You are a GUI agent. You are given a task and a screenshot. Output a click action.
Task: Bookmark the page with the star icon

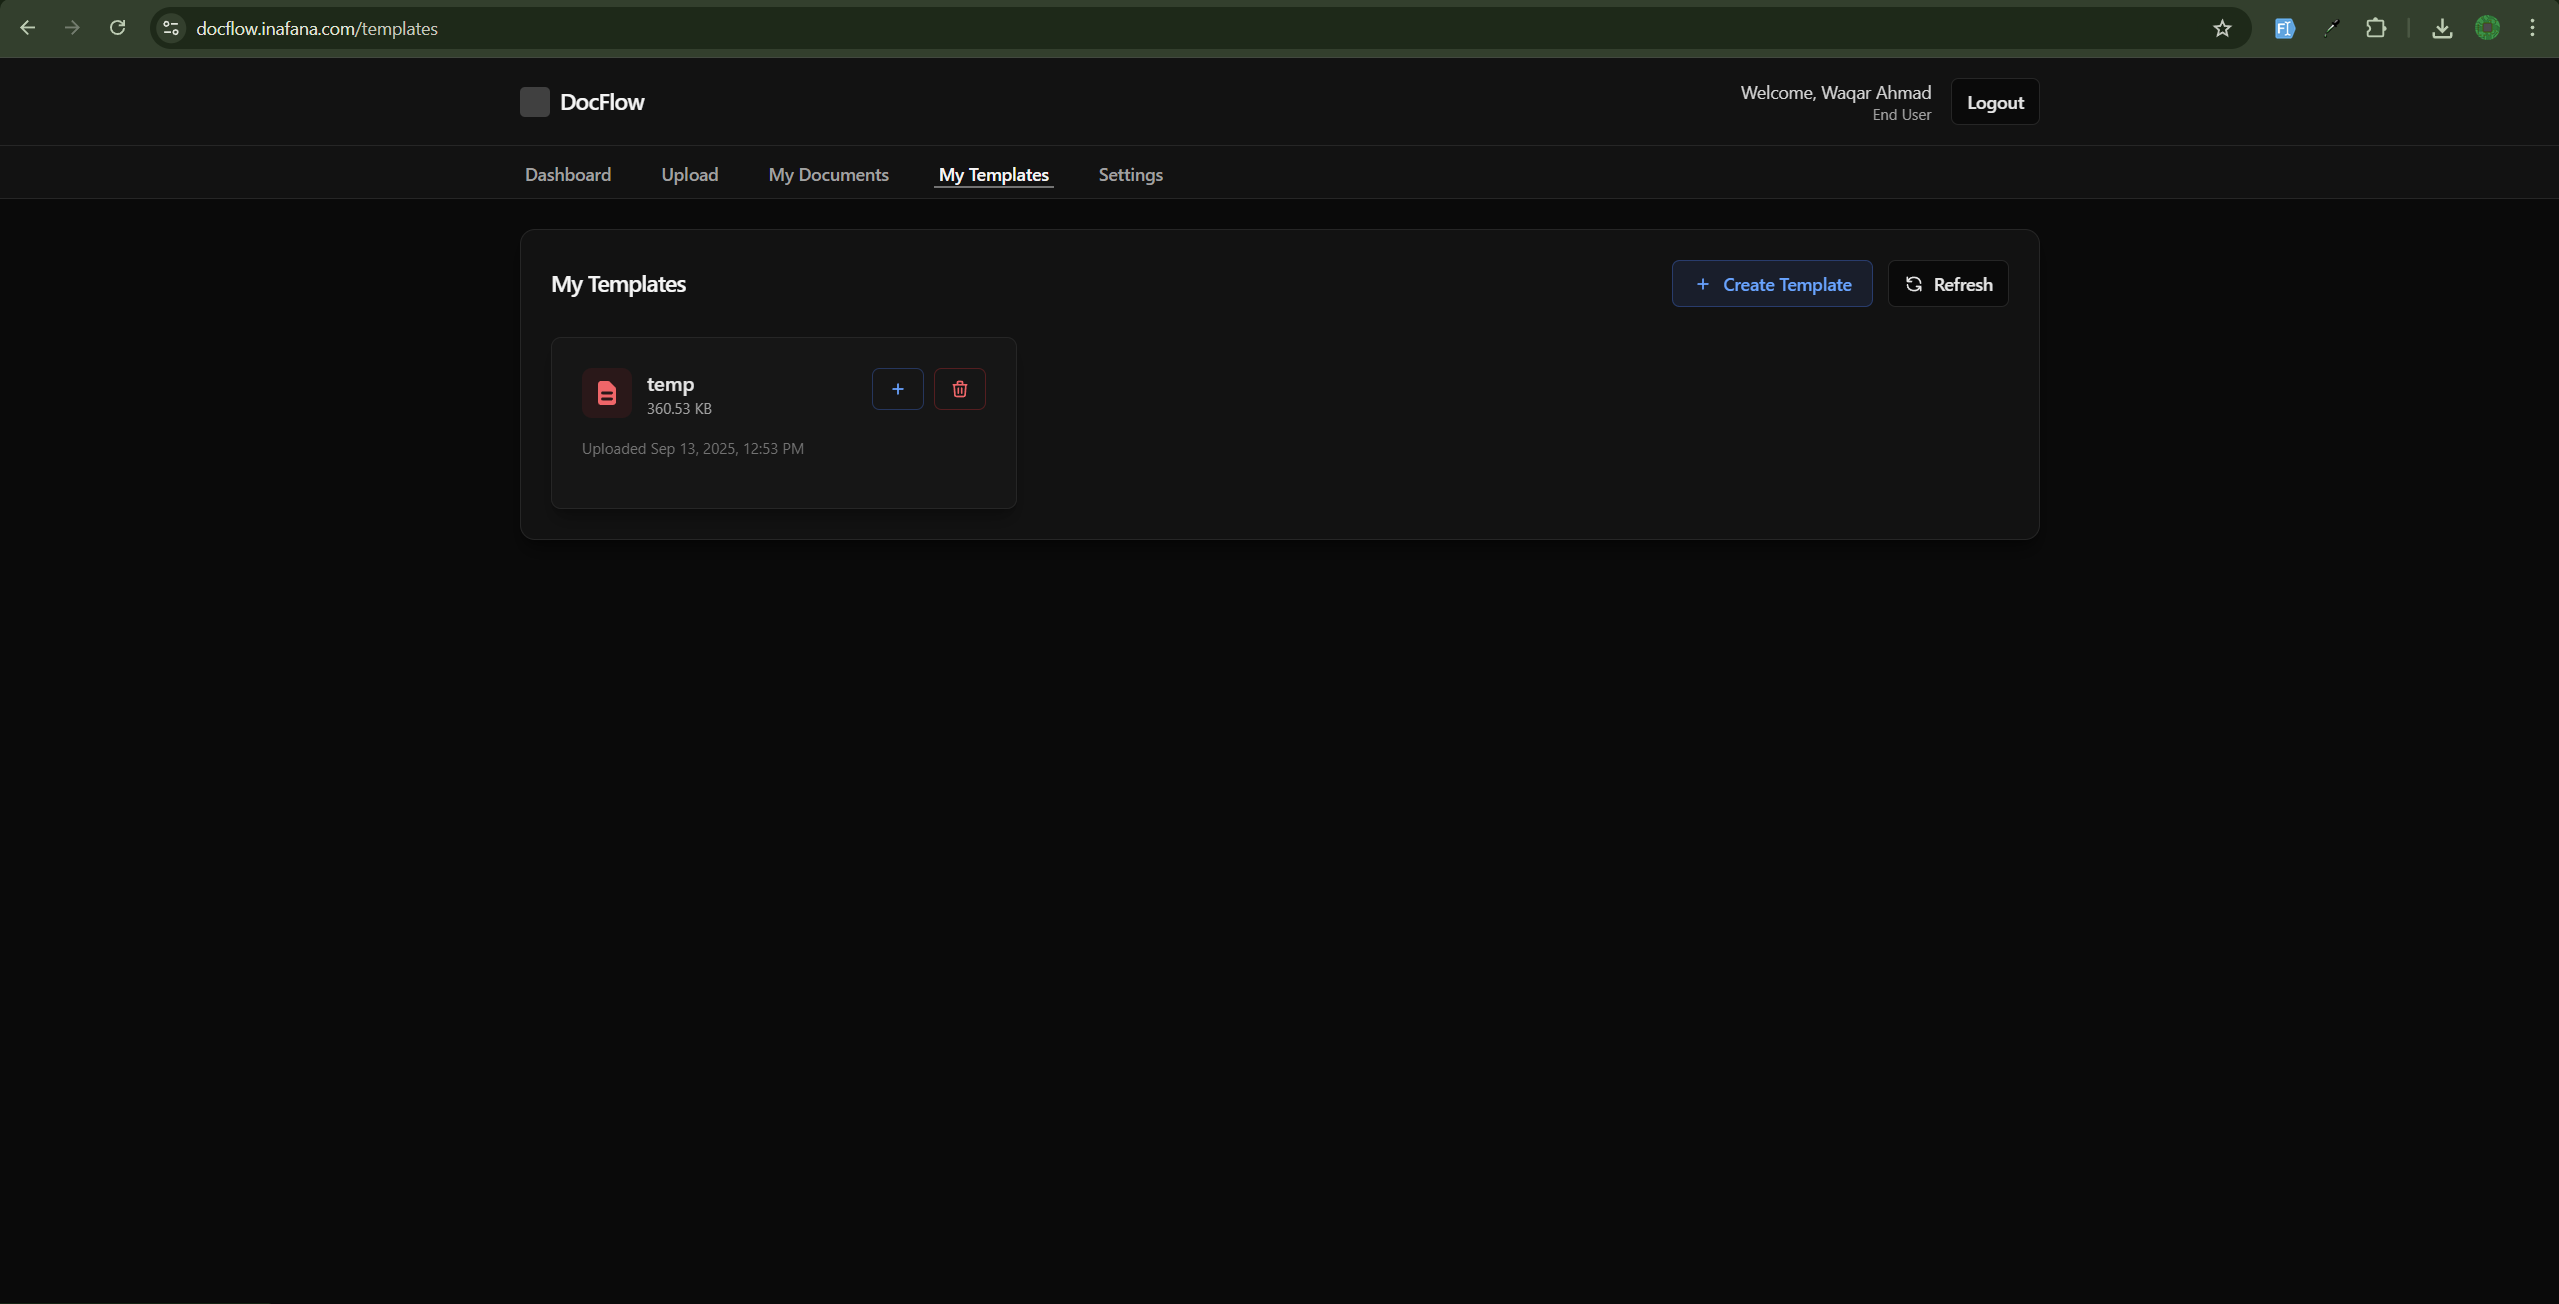2222,28
